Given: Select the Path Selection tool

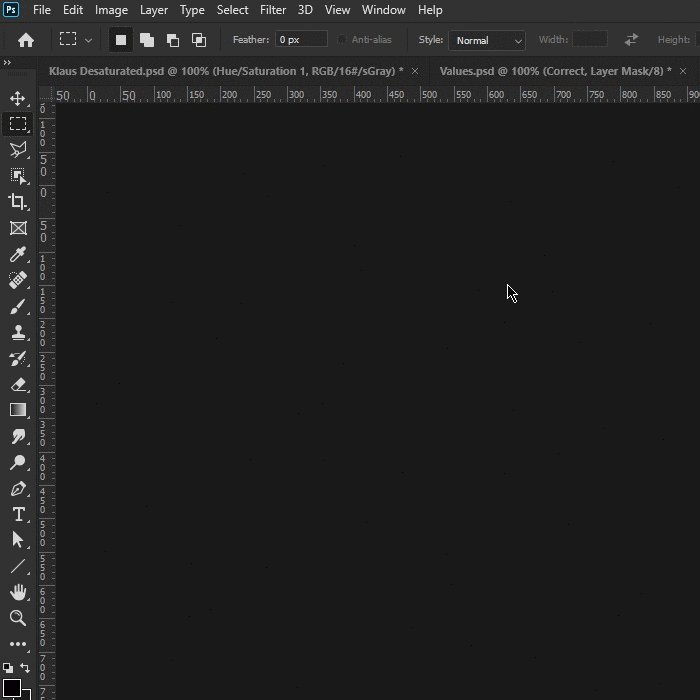Looking at the screenshot, I should (18, 540).
